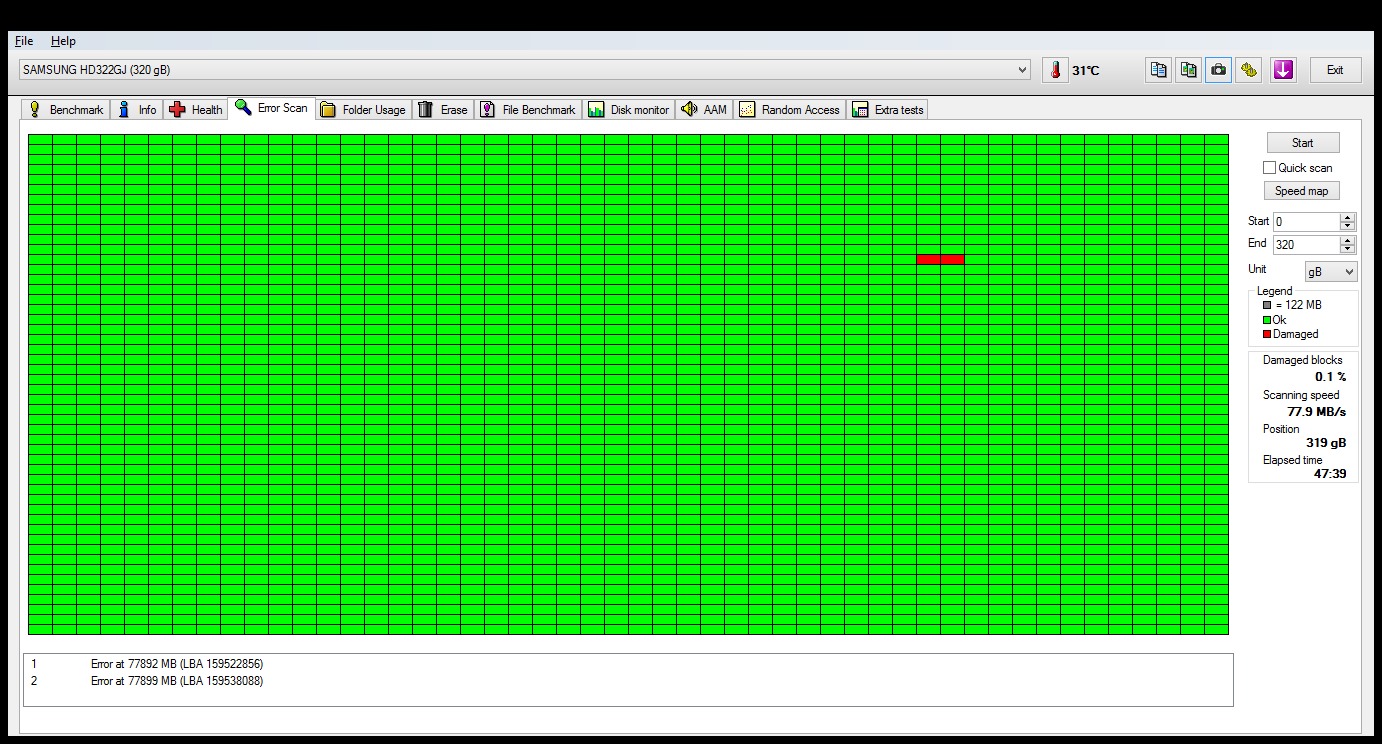
Task: Expand the SAMSUNG HD322GJ drive dropdown
Action: pyautogui.click(x=1022, y=70)
